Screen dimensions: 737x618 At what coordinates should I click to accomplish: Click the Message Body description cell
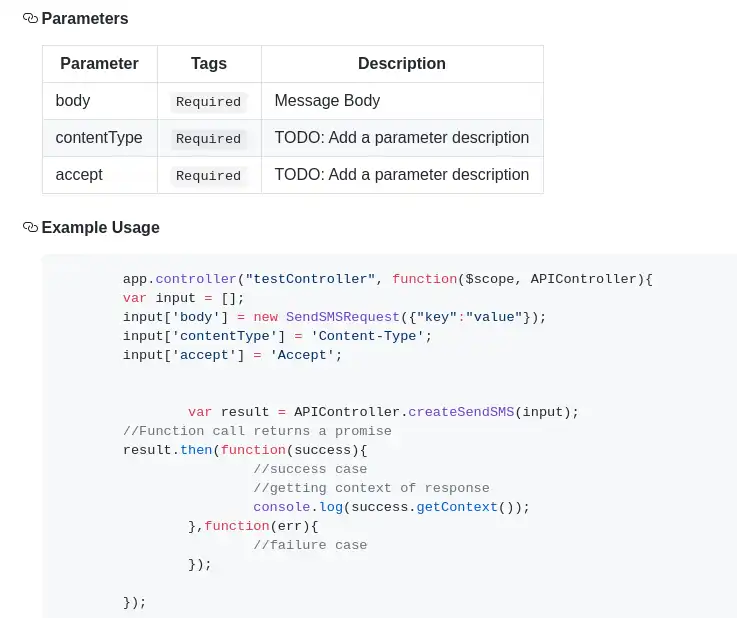click(x=327, y=100)
